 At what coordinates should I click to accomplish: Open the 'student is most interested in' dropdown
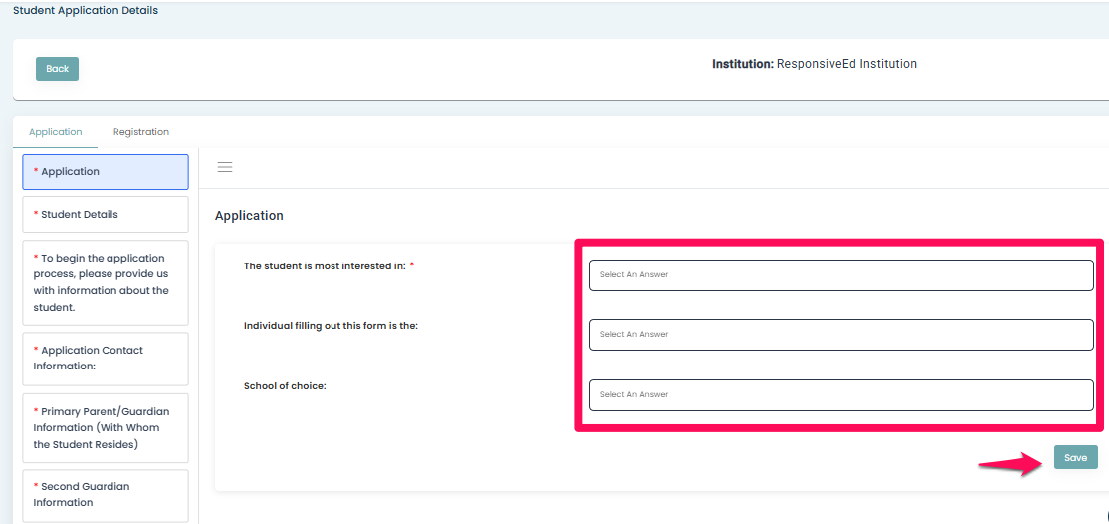pos(840,275)
